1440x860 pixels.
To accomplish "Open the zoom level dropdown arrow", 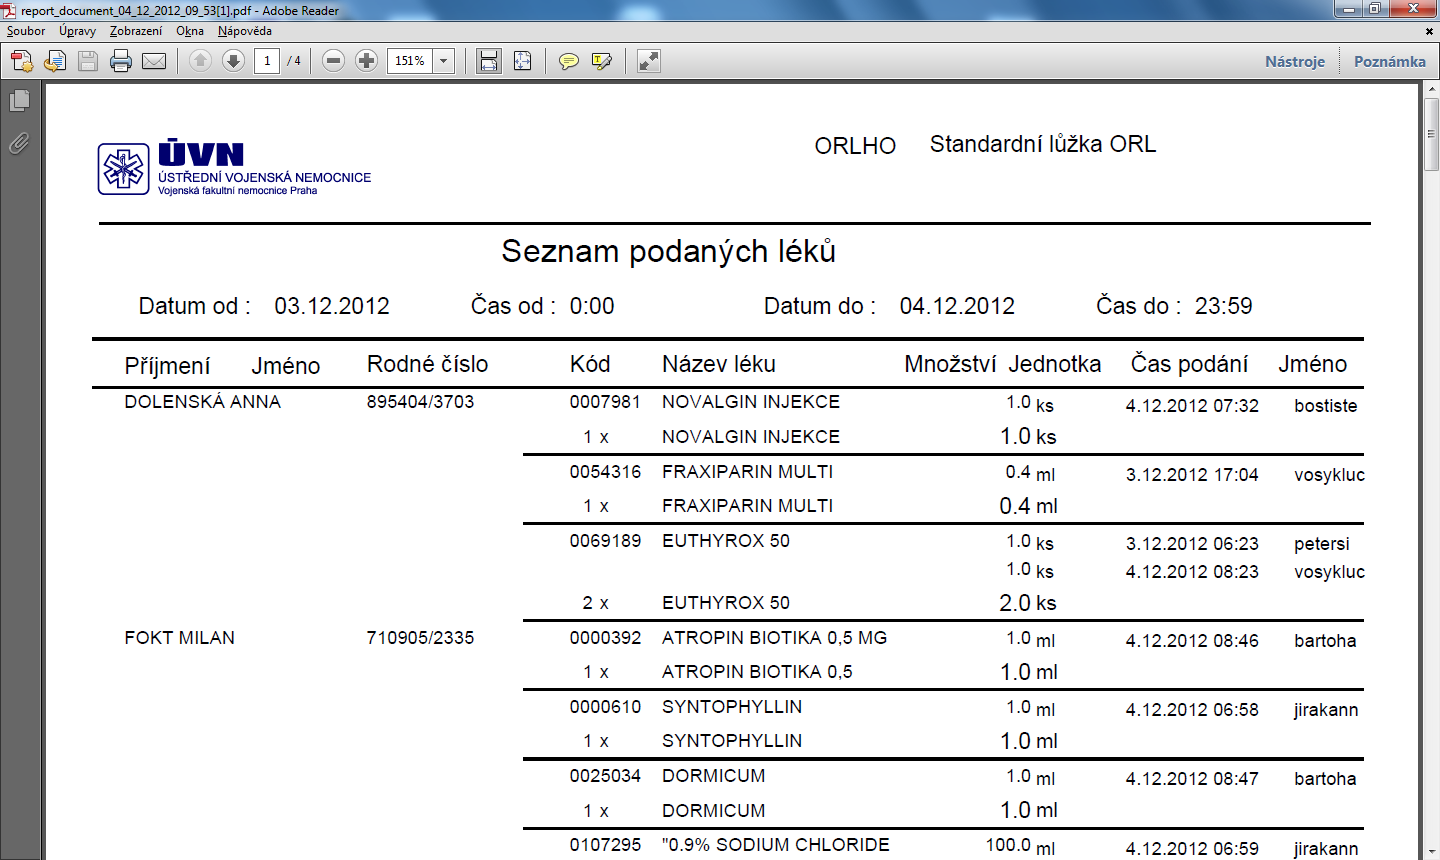I will pyautogui.click(x=444, y=61).
